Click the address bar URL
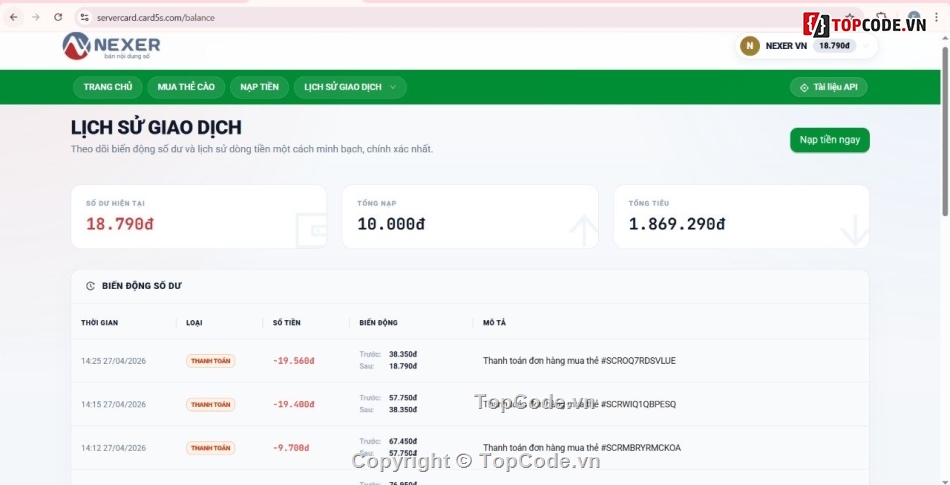 pos(156,18)
